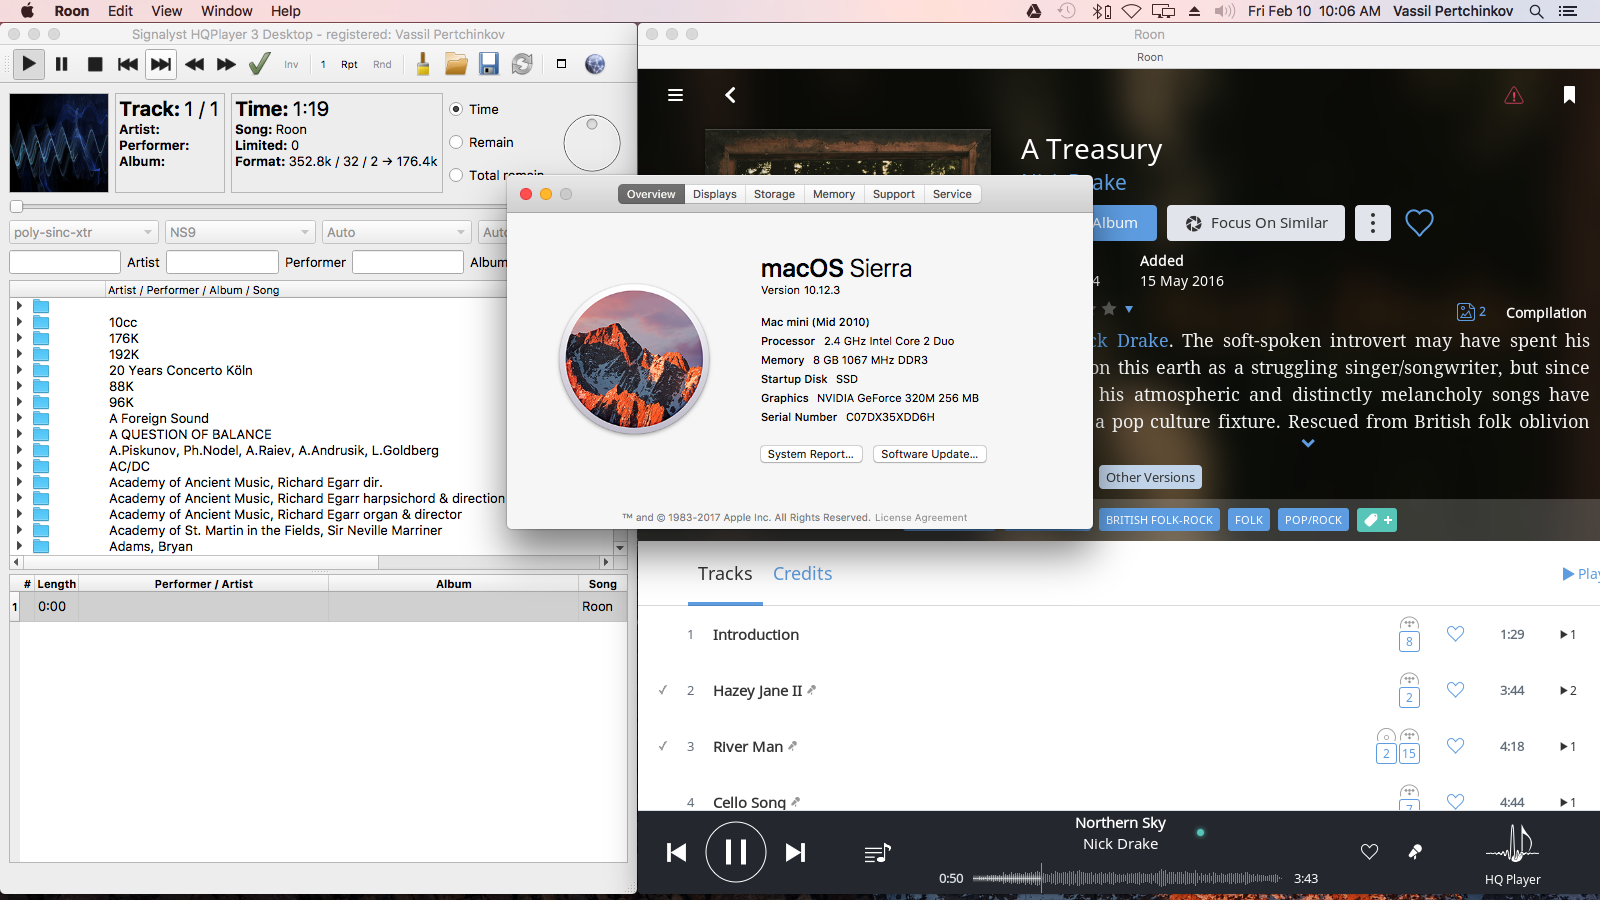Open the License Agreement link
This screenshot has height=900, width=1600.
pos(921,518)
